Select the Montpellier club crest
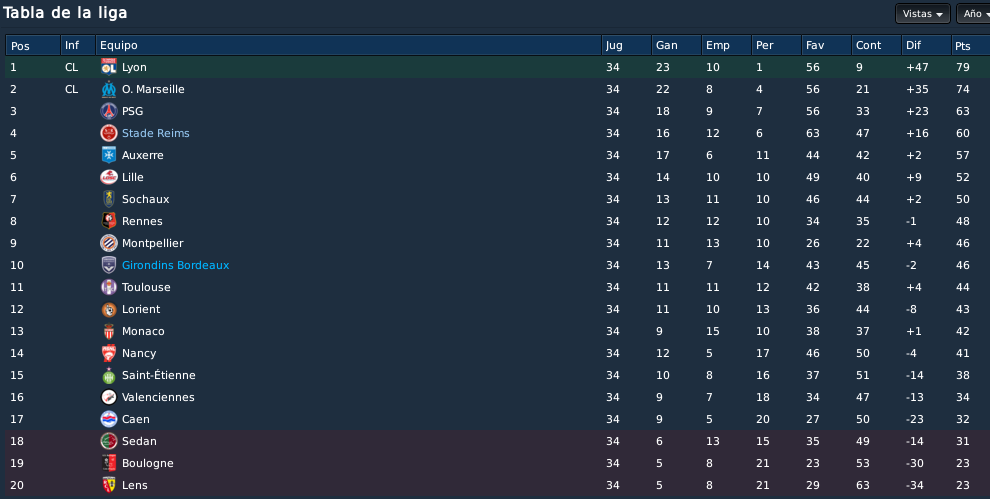The image size is (990, 499). click(109, 243)
